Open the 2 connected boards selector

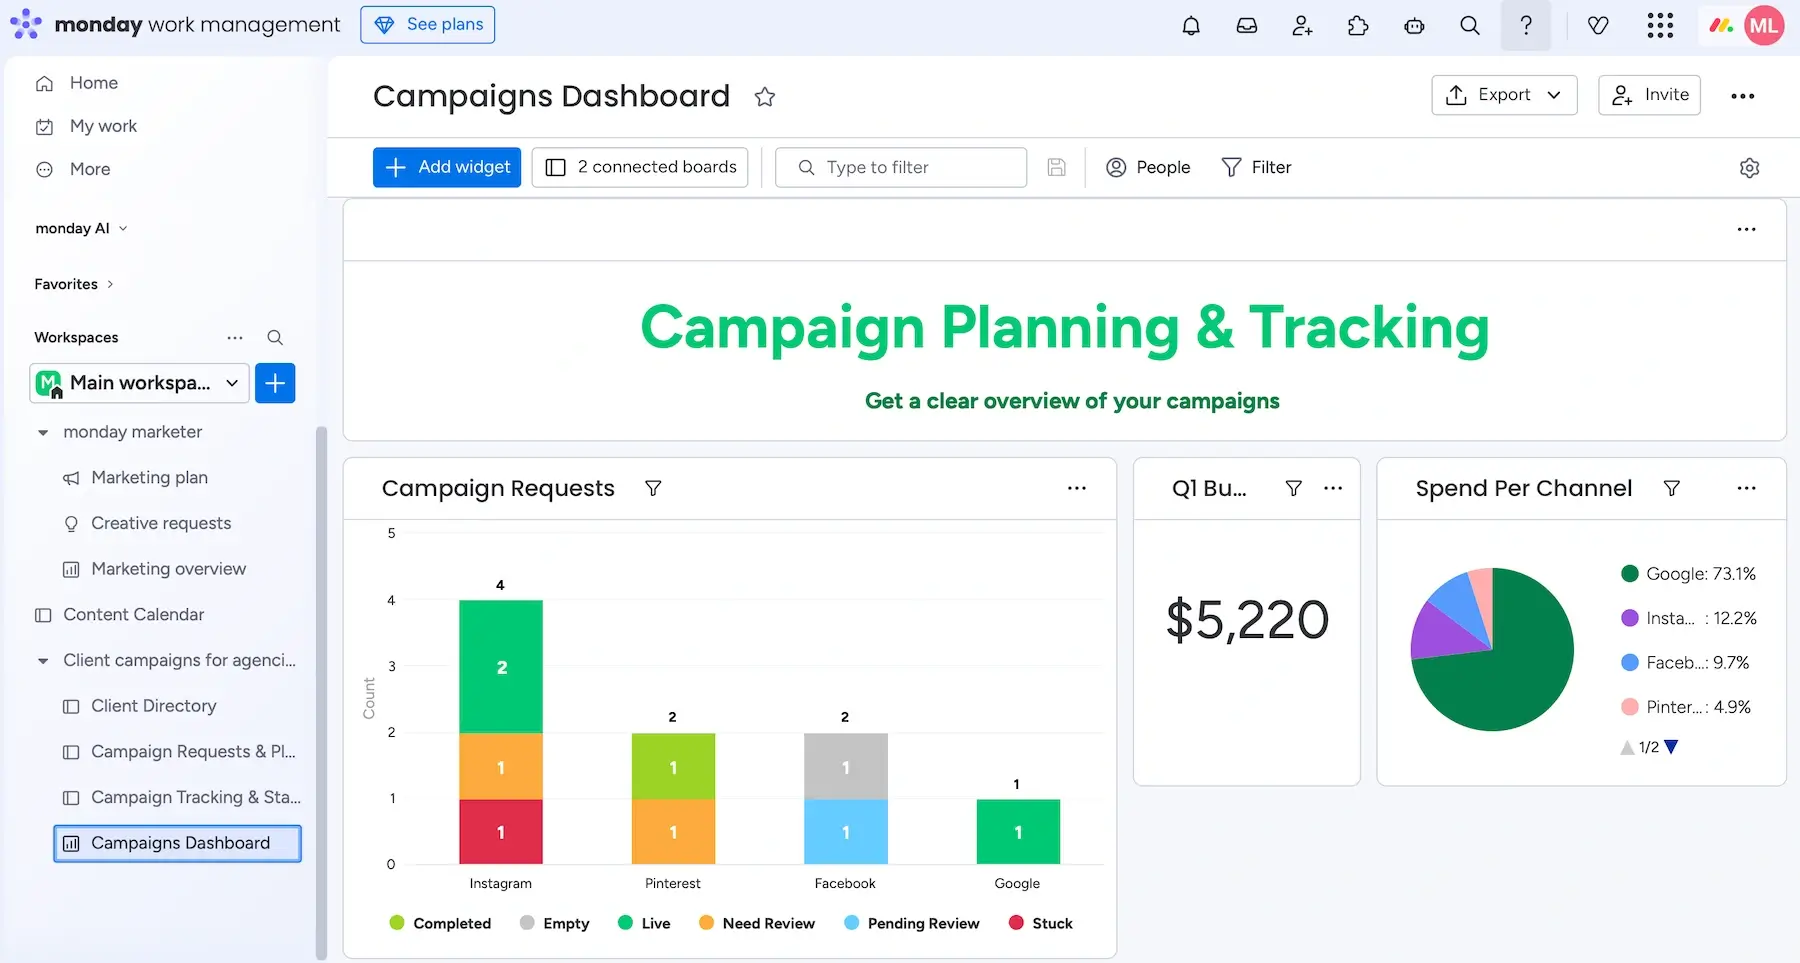(640, 167)
